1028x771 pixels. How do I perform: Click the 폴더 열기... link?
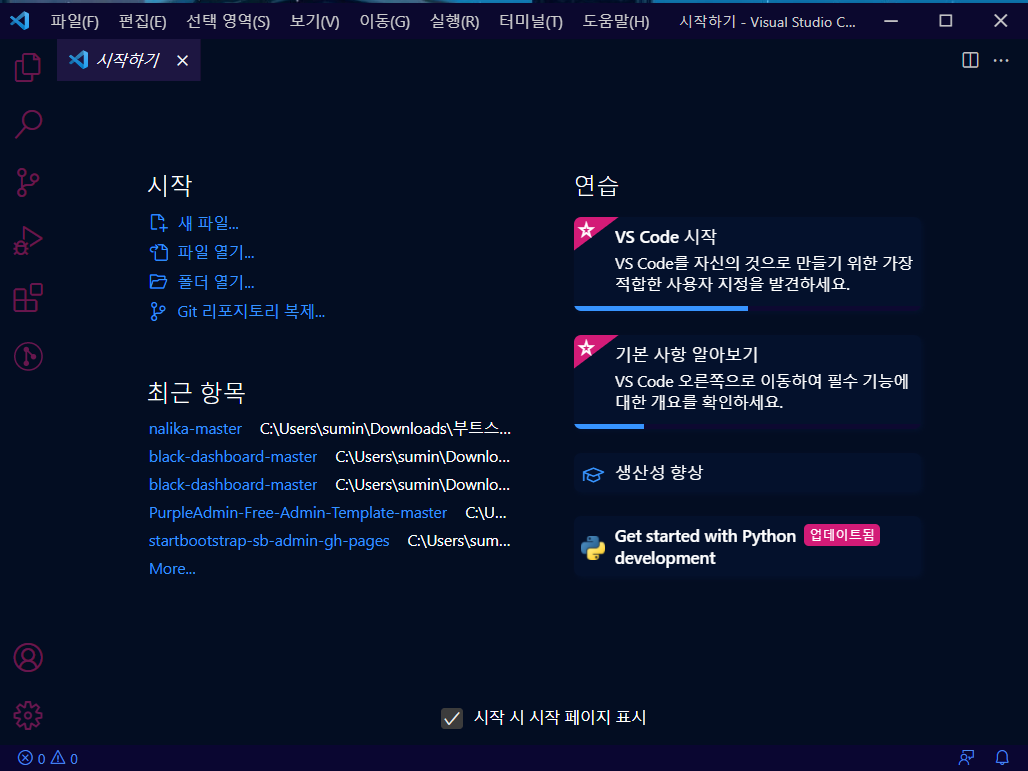(216, 282)
